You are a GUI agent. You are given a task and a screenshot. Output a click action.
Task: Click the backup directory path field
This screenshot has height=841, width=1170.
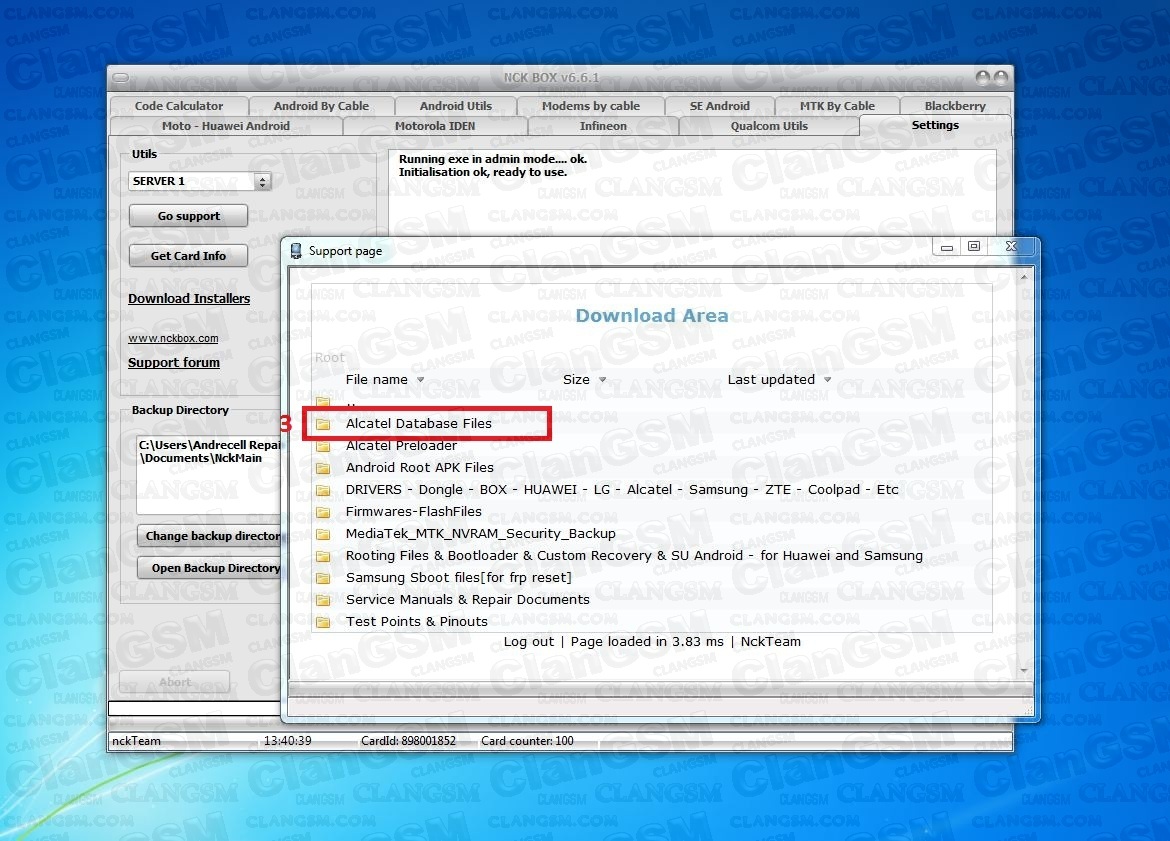[210, 475]
